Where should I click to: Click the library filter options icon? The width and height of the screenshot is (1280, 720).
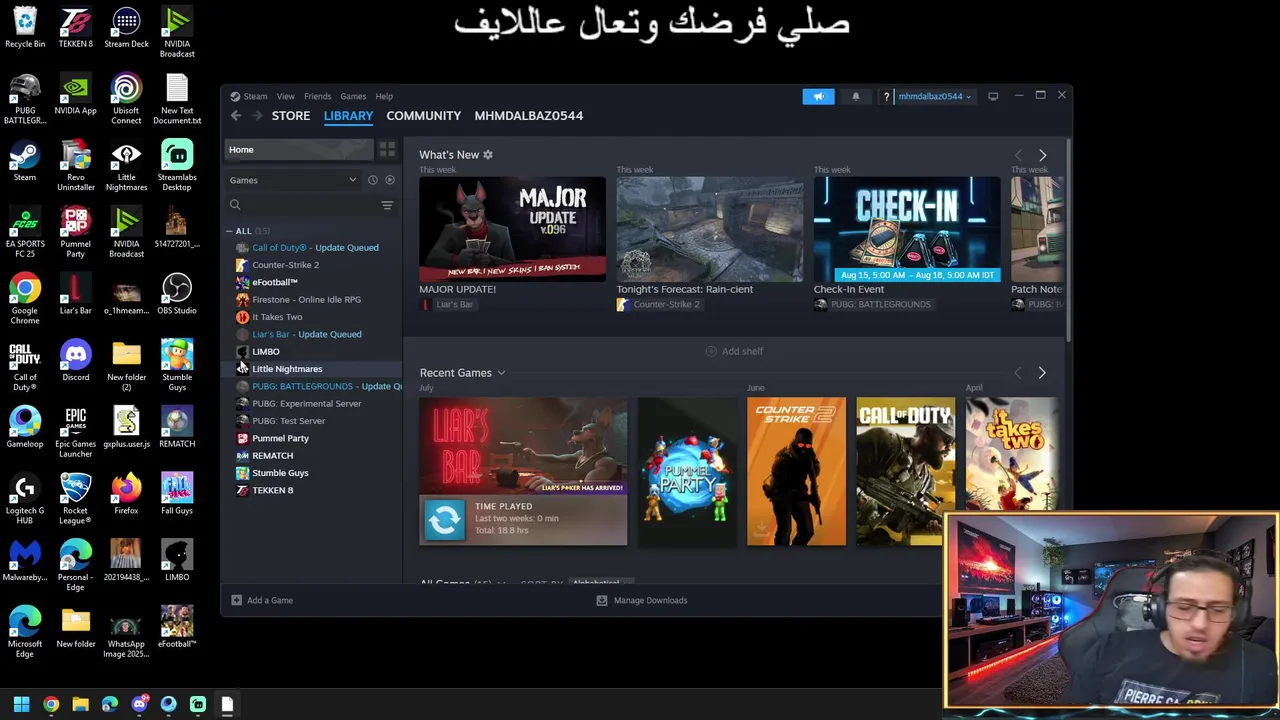[387, 205]
